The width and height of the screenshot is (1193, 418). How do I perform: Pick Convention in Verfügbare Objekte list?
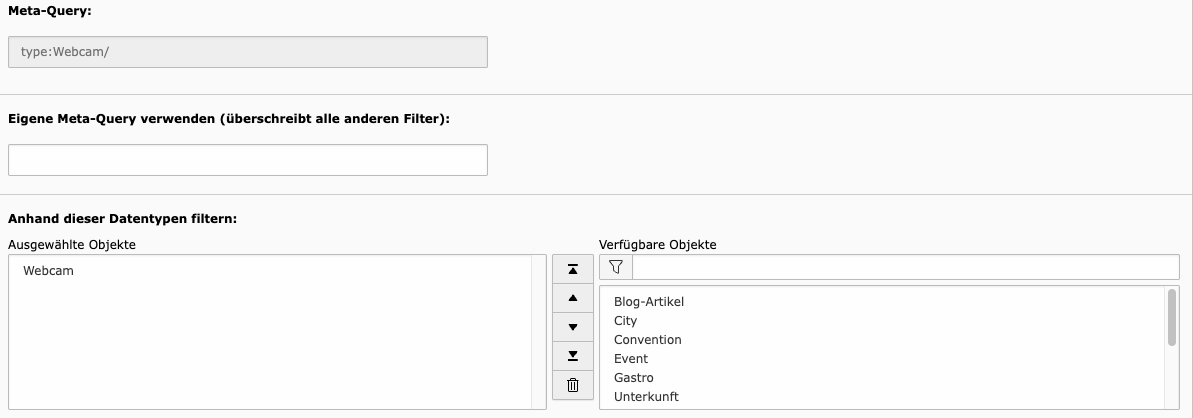(x=647, y=340)
